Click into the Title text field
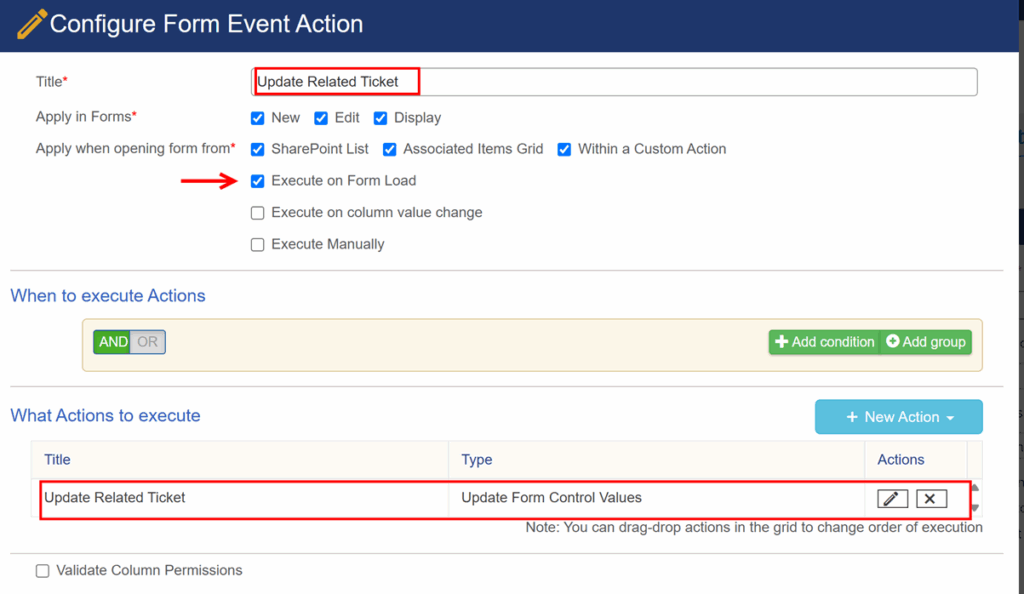The height and width of the screenshot is (594, 1024). (614, 82)
